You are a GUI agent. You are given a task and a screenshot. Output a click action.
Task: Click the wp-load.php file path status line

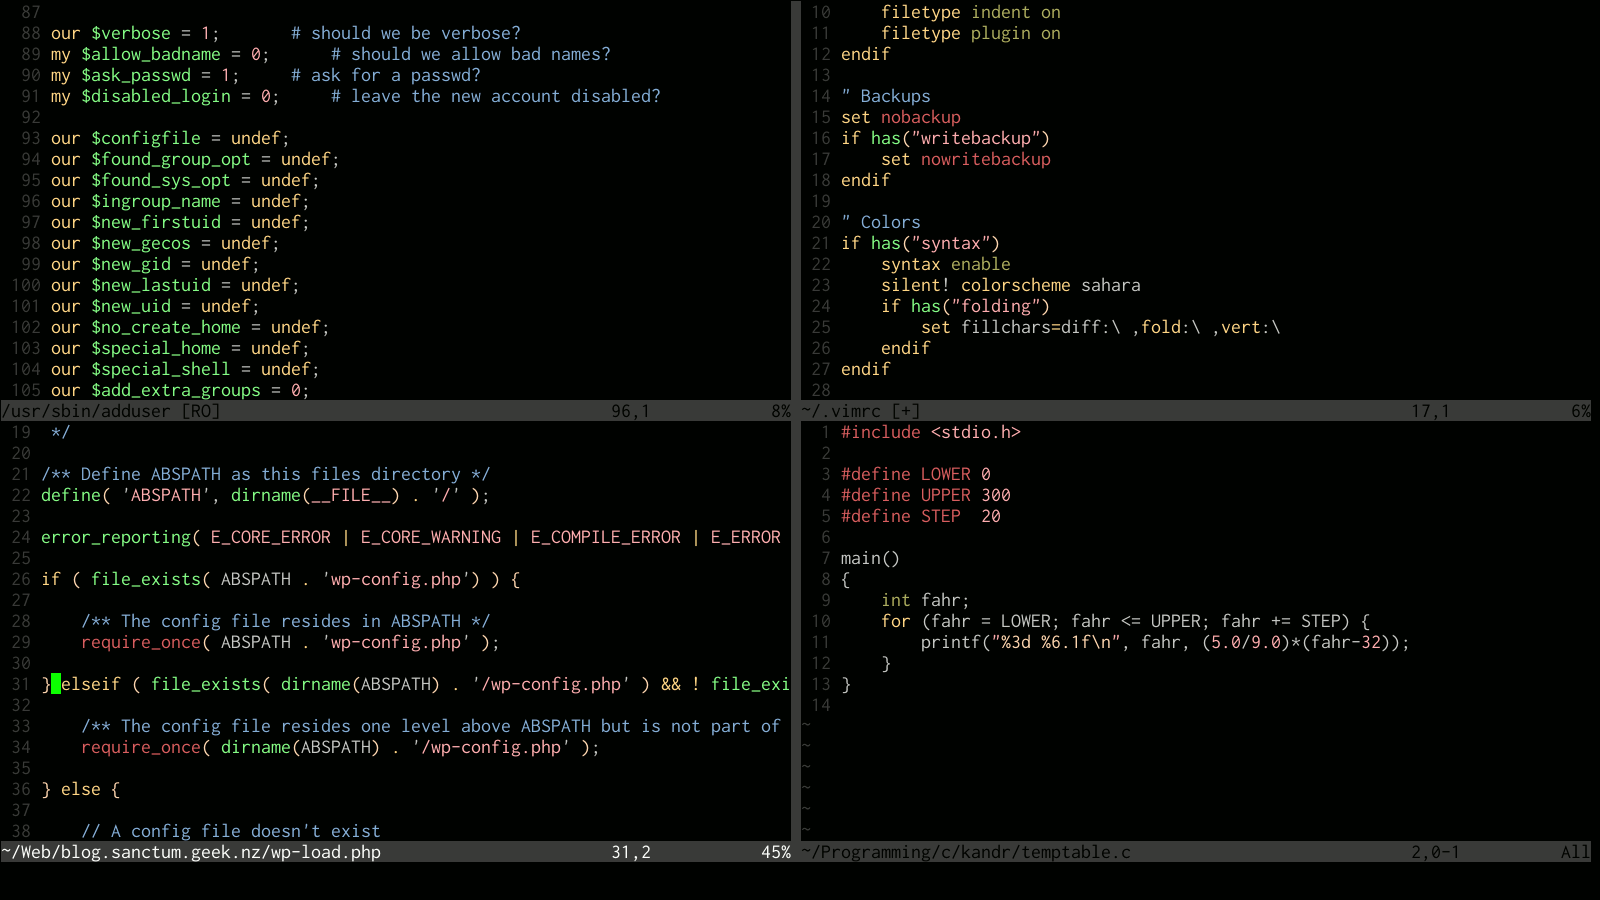coord(395,852)
